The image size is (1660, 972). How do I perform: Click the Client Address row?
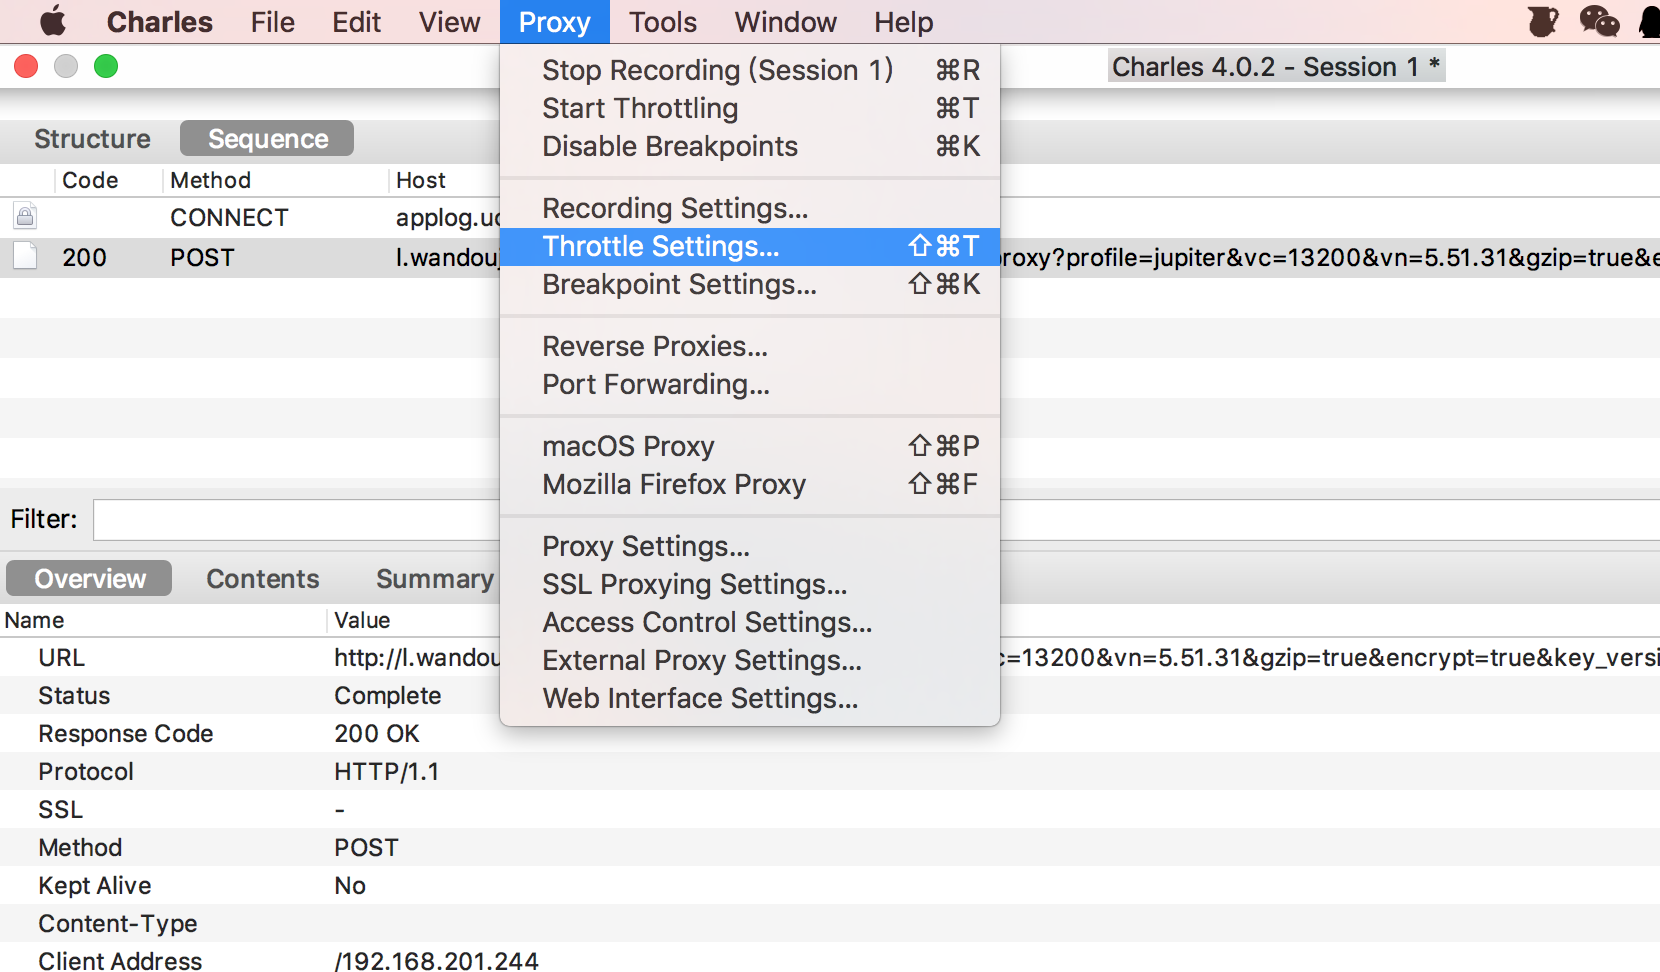(830, 959)
